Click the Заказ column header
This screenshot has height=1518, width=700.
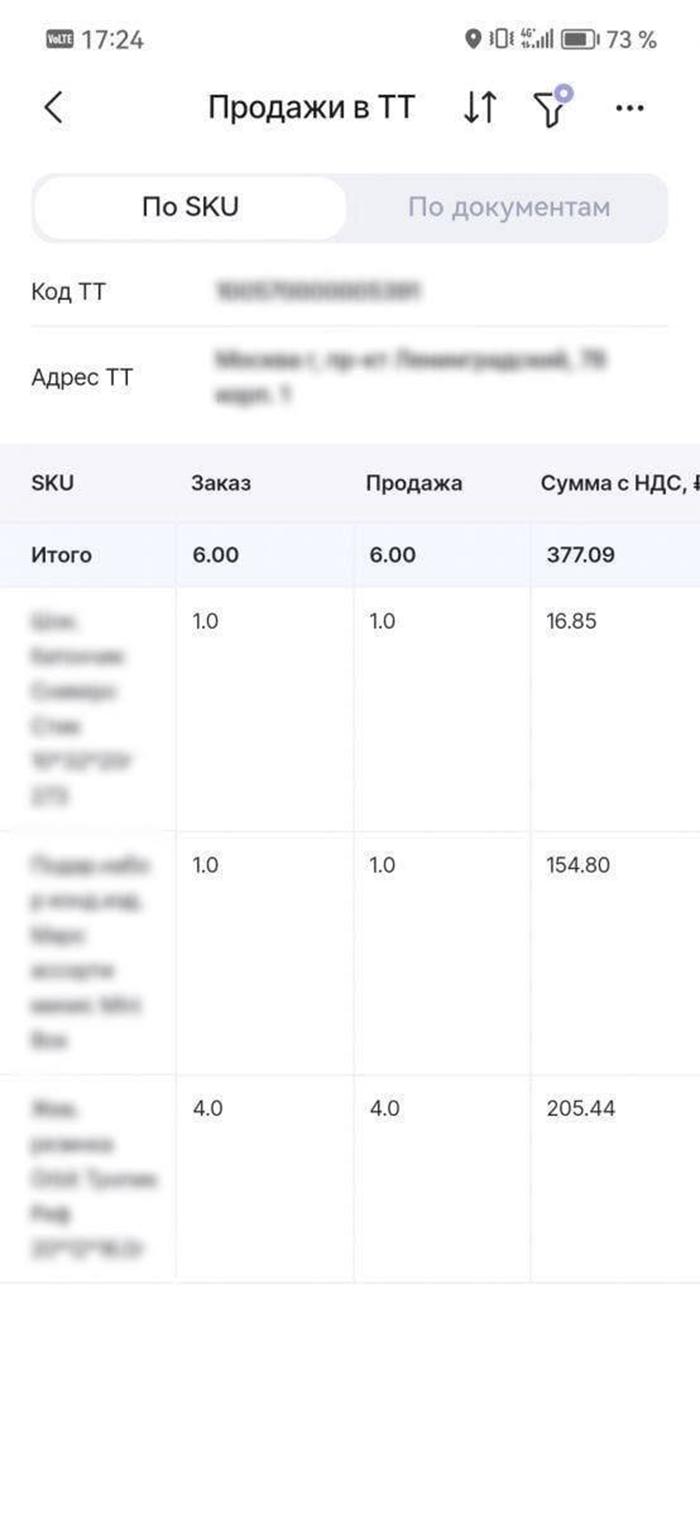221,484
